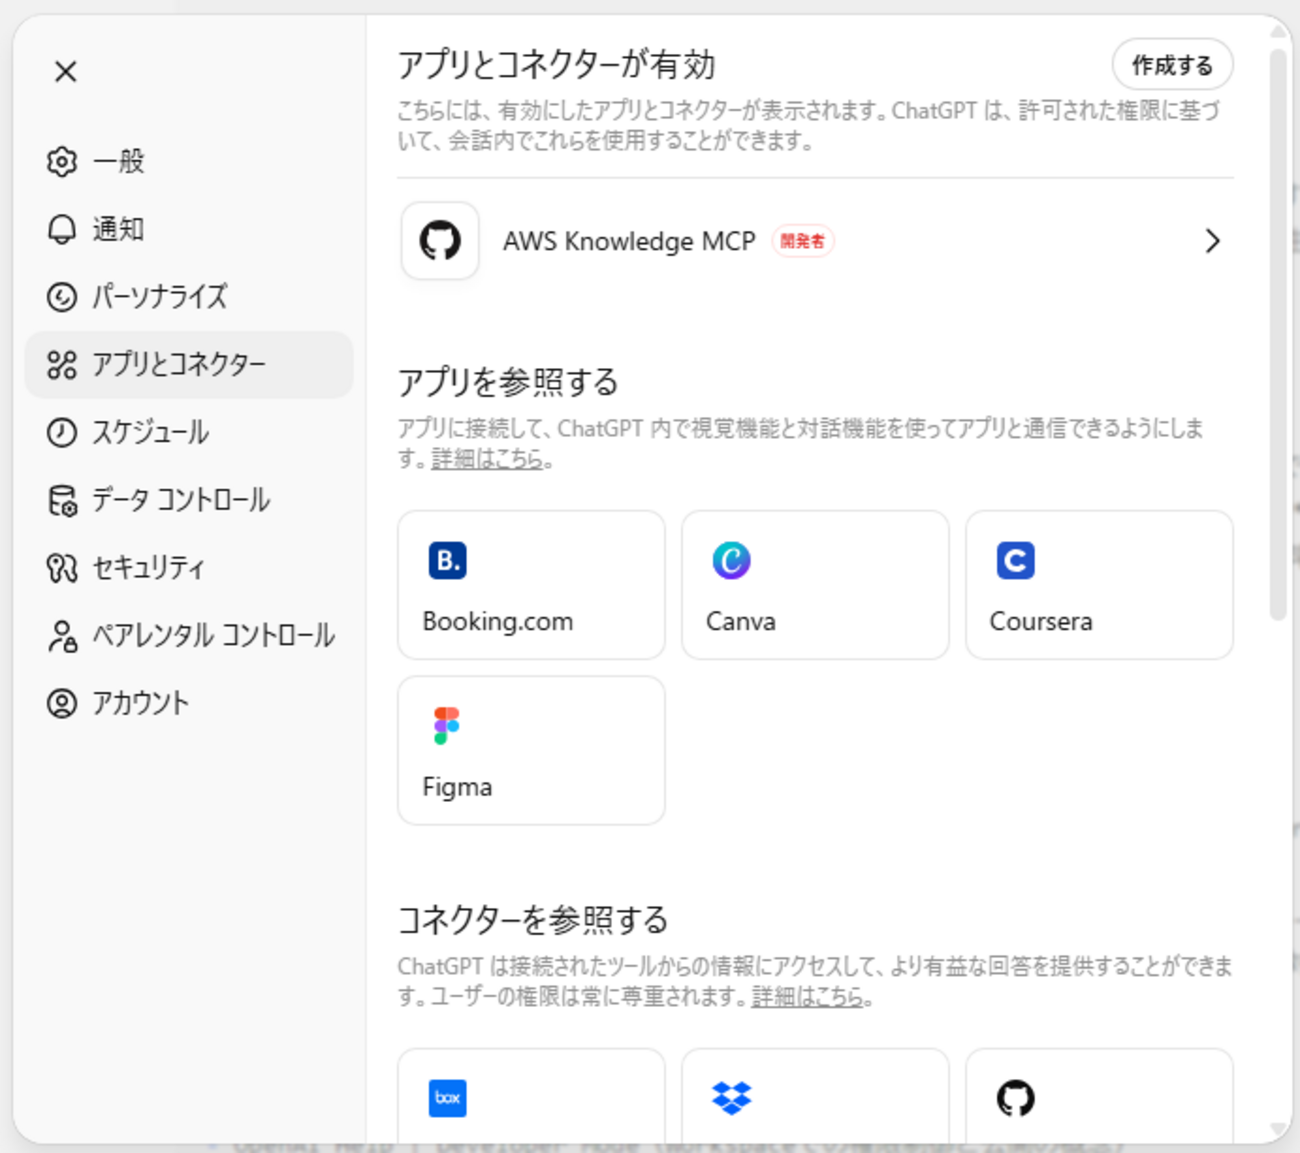Open the Figma app card
Screen dimensions: 1300x1153
point(530,750)
